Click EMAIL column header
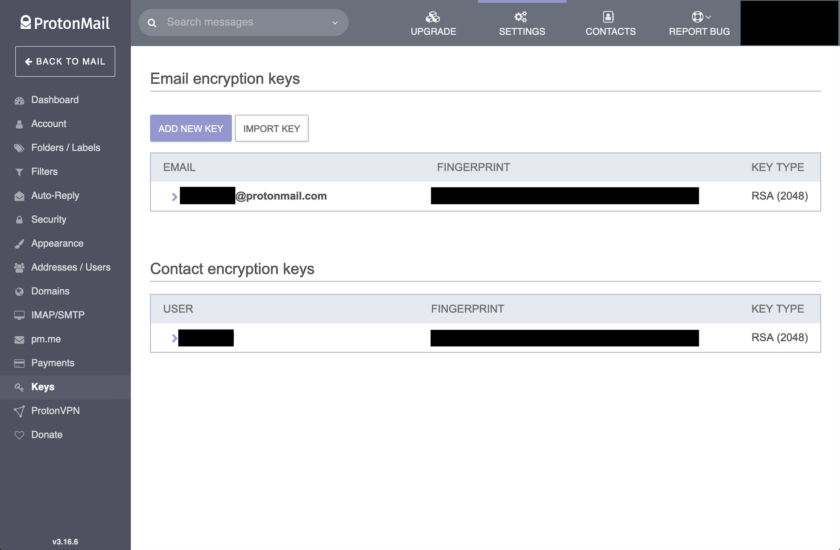 tap(179, 168)
